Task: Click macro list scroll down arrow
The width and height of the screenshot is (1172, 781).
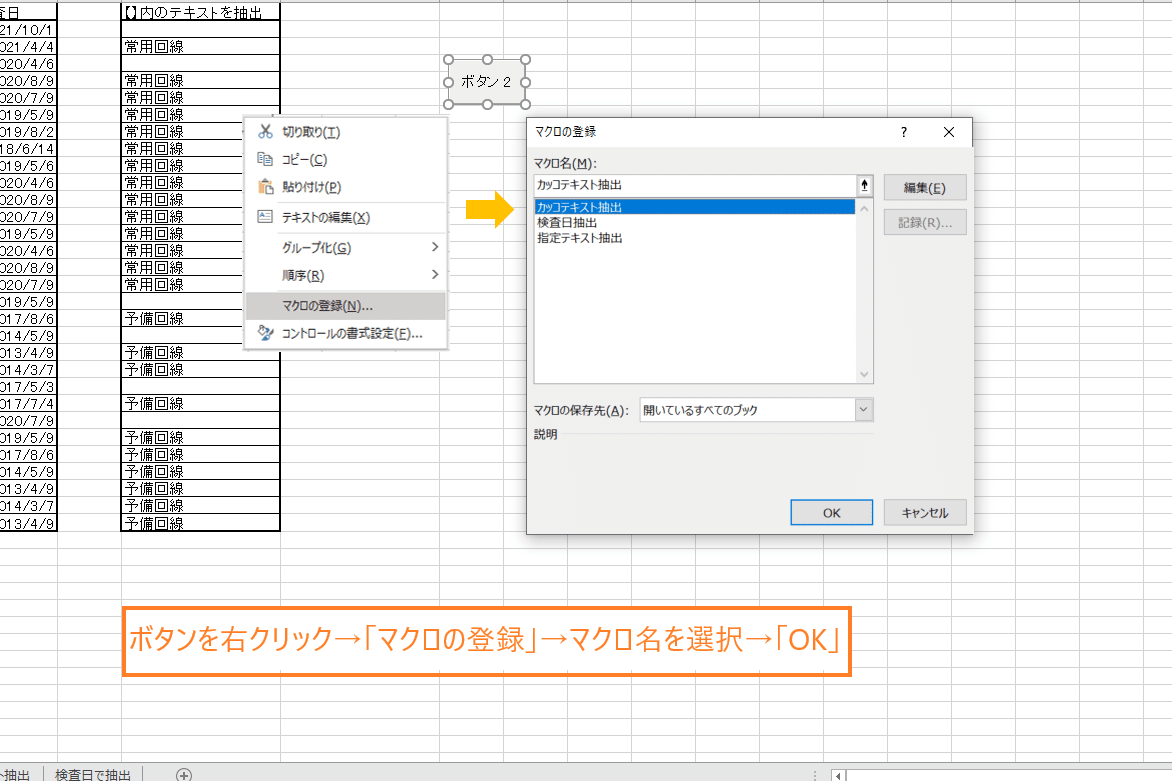Action: (x=864, y=374)
